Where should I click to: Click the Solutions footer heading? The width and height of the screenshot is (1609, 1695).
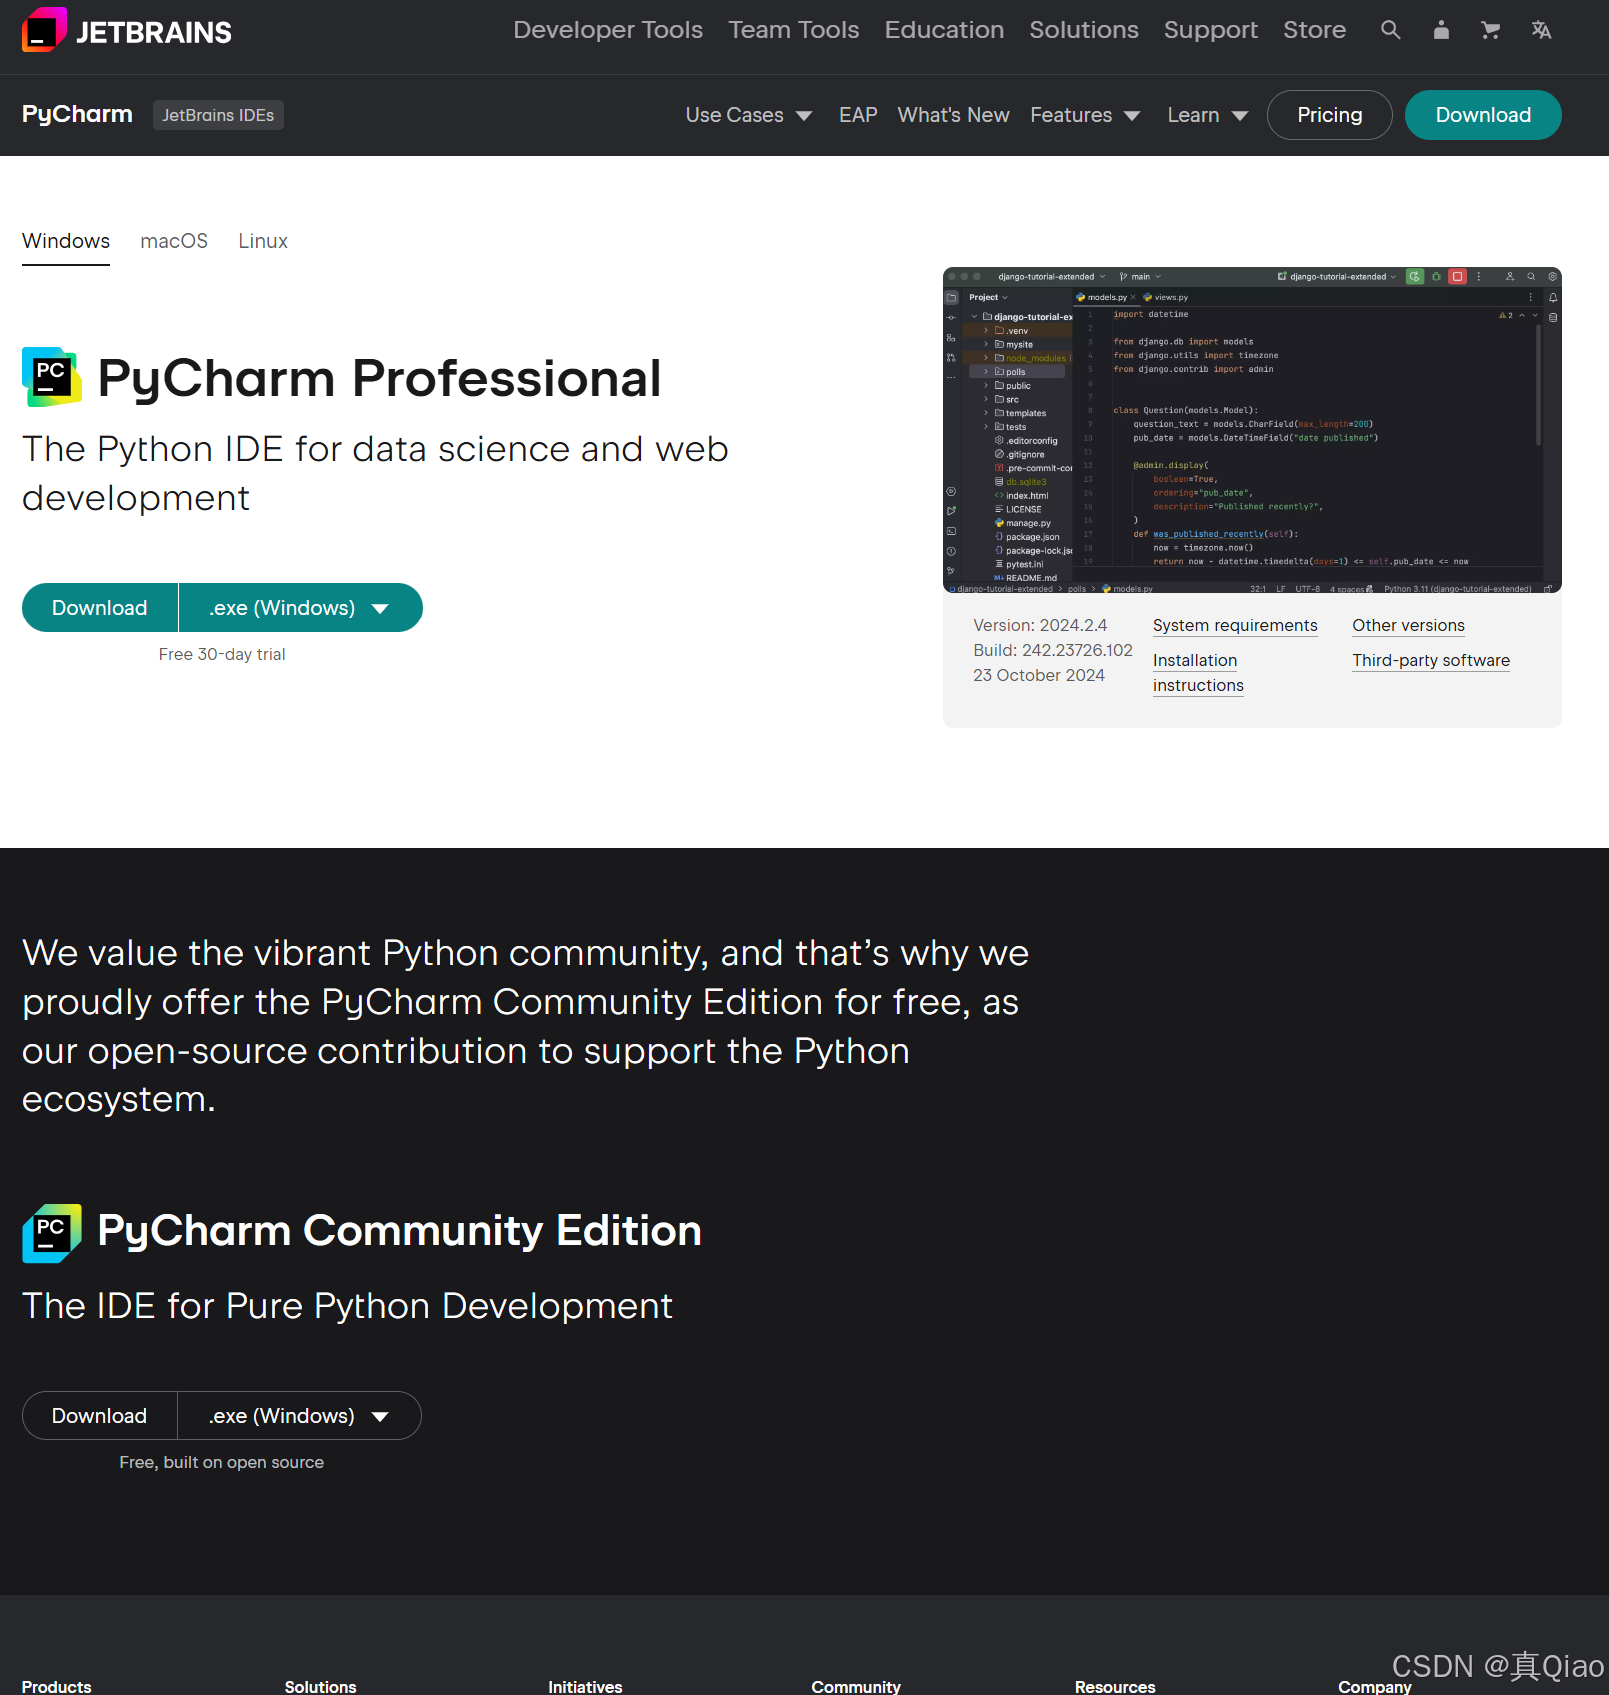[x=320, y=1686]
